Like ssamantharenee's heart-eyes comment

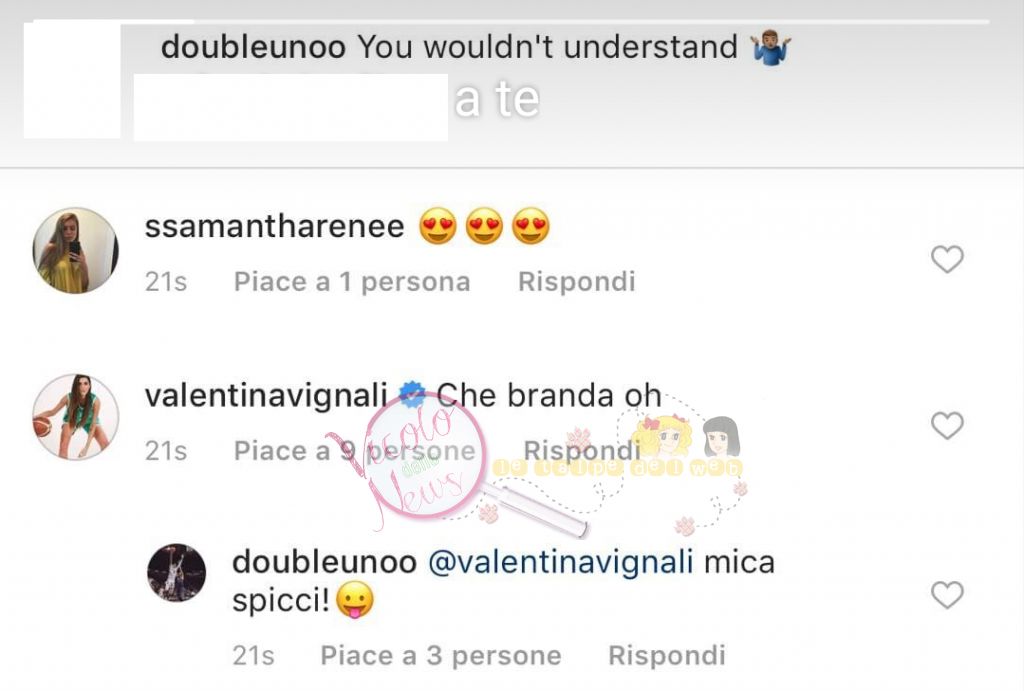tap(947, 259)
